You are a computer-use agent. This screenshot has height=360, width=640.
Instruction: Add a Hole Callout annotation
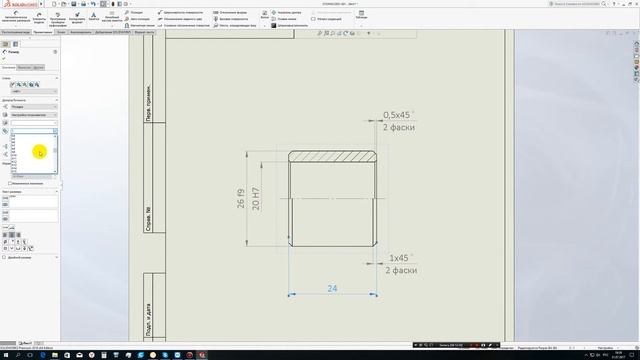click(x=184, y=25)
